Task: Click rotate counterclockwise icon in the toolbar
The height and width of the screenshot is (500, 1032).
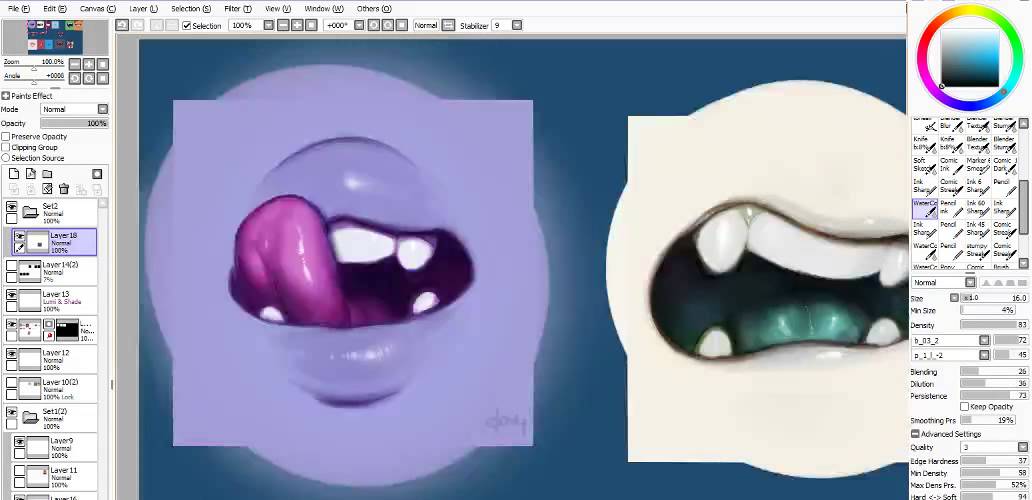Action: click(x=373, y=25)
